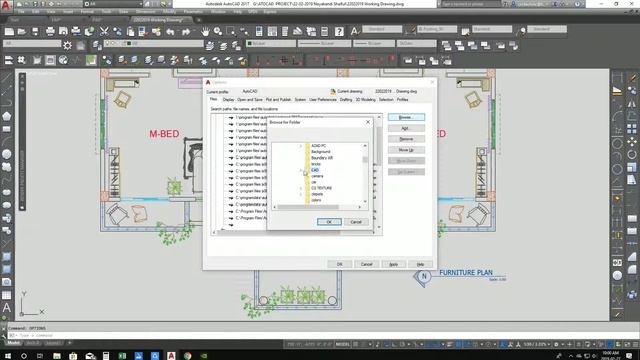Expand the ACAD PC folder node
Image resolution: width=640 pixels, height=360 pixels.
pyautogui.click(x=301, y=146)
